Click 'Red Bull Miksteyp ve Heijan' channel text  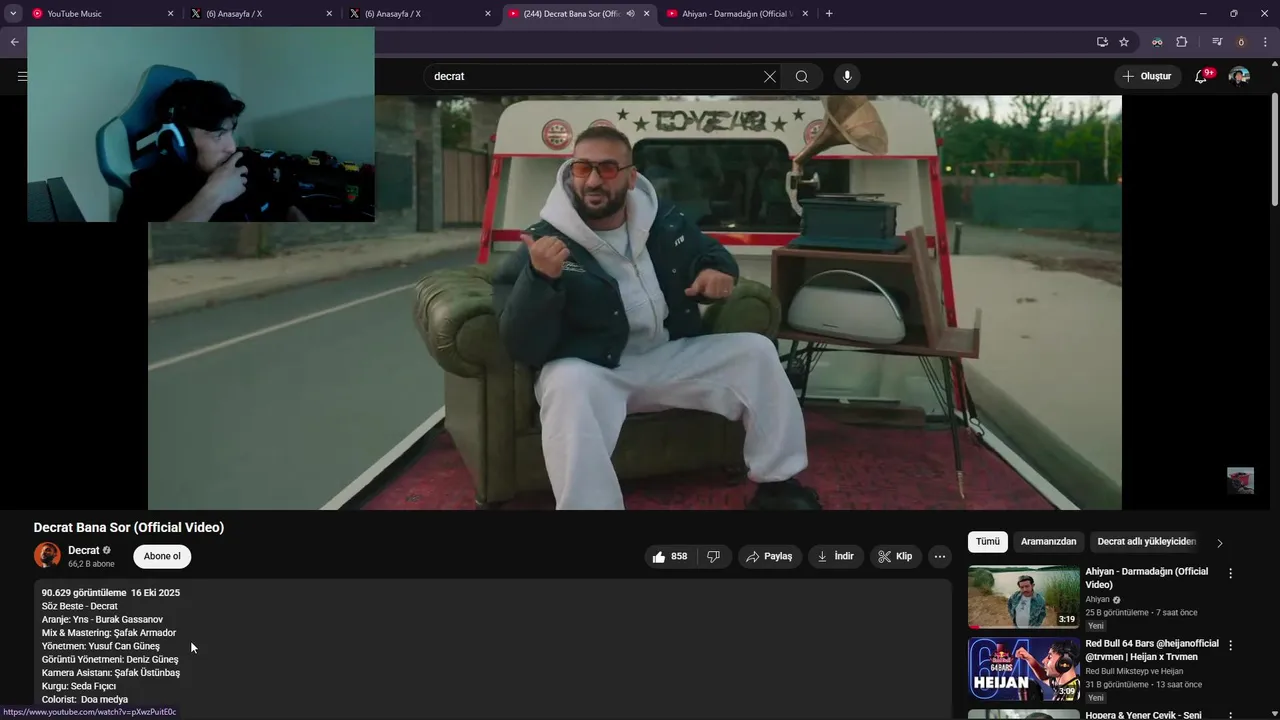(1135, 671)
